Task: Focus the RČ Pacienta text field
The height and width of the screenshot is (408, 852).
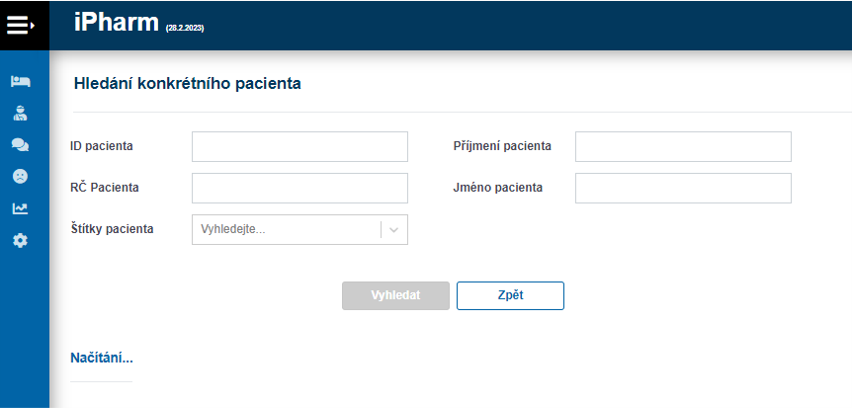Action: (299, 188)
